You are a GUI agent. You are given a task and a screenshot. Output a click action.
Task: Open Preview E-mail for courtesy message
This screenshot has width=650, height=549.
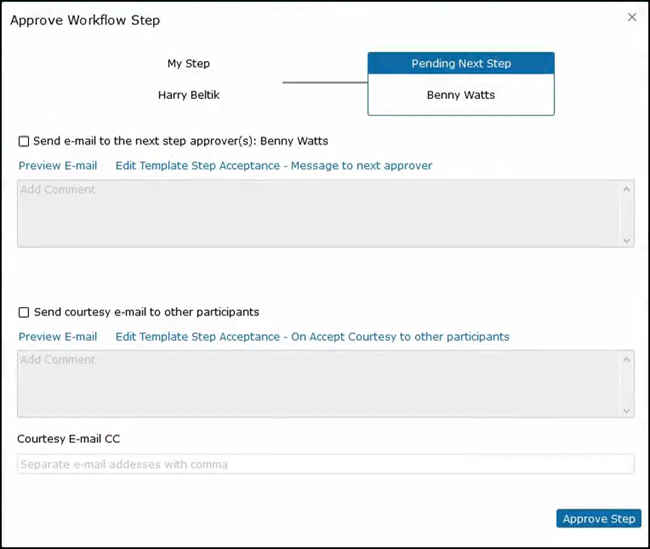click(58, 337)
